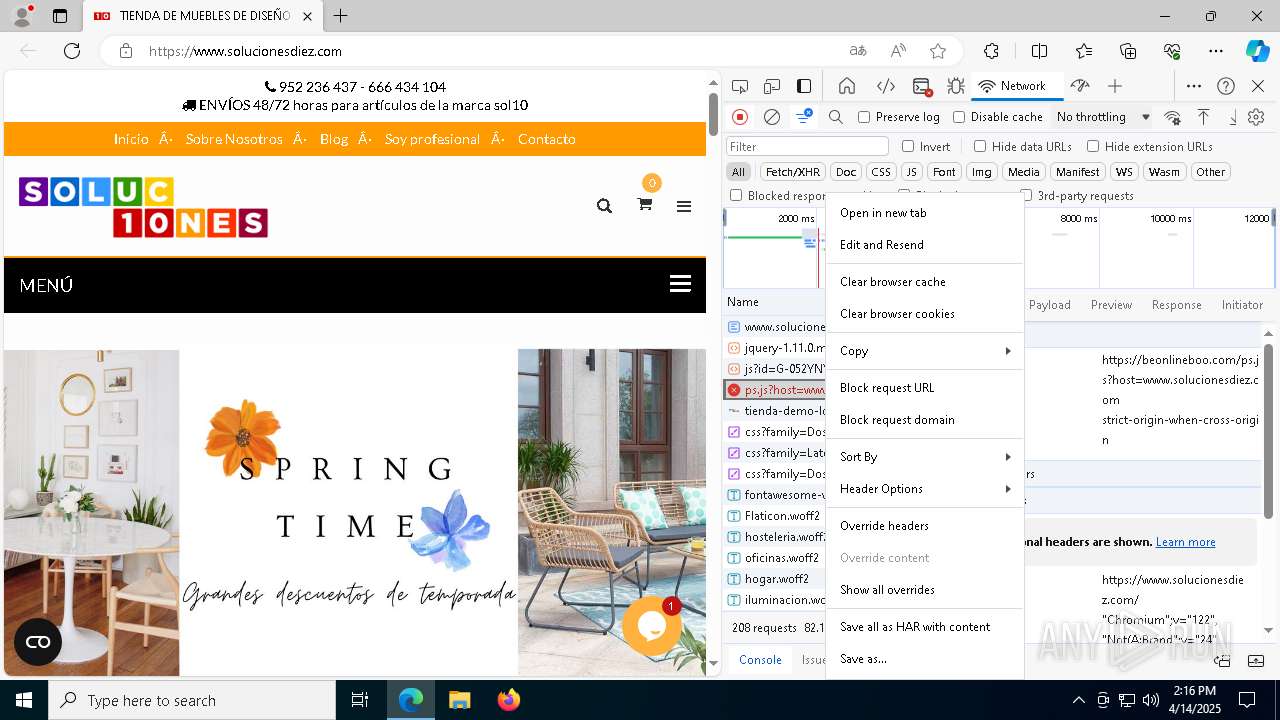Open the Sources bug icon panel
This screenshot has width=1280, height=720.
956,86
